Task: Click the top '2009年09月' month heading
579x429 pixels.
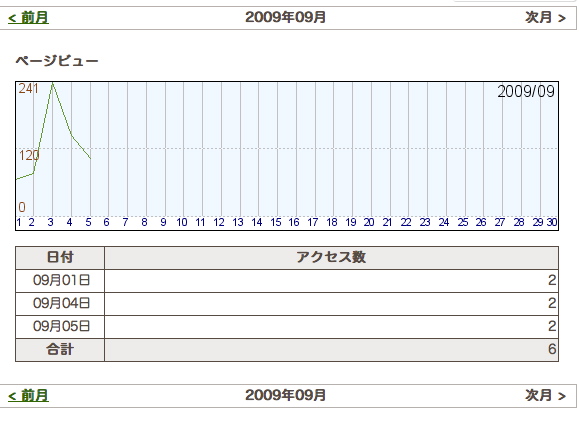Action: (x=285, y=17)
